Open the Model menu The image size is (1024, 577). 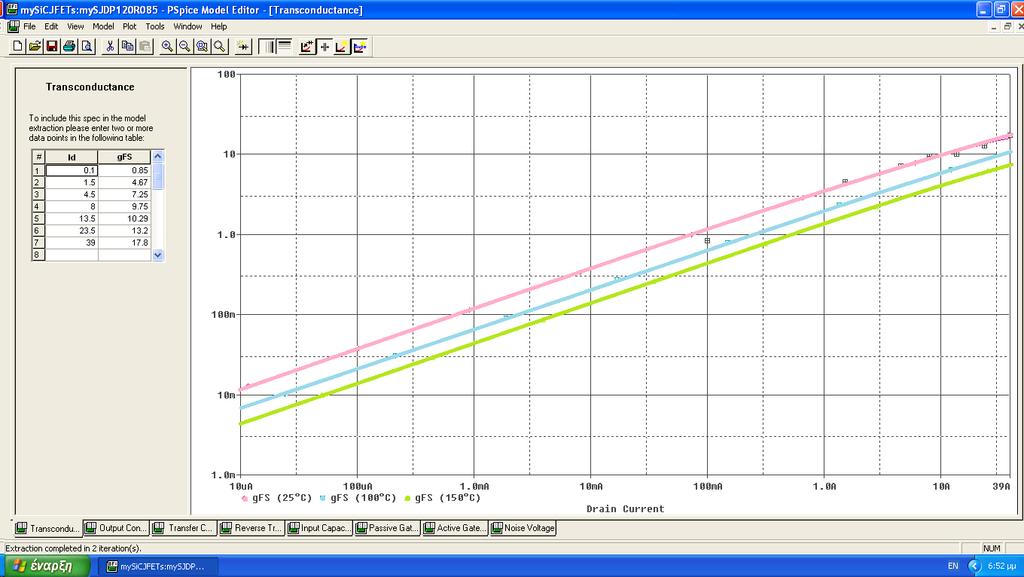point(103,27)
